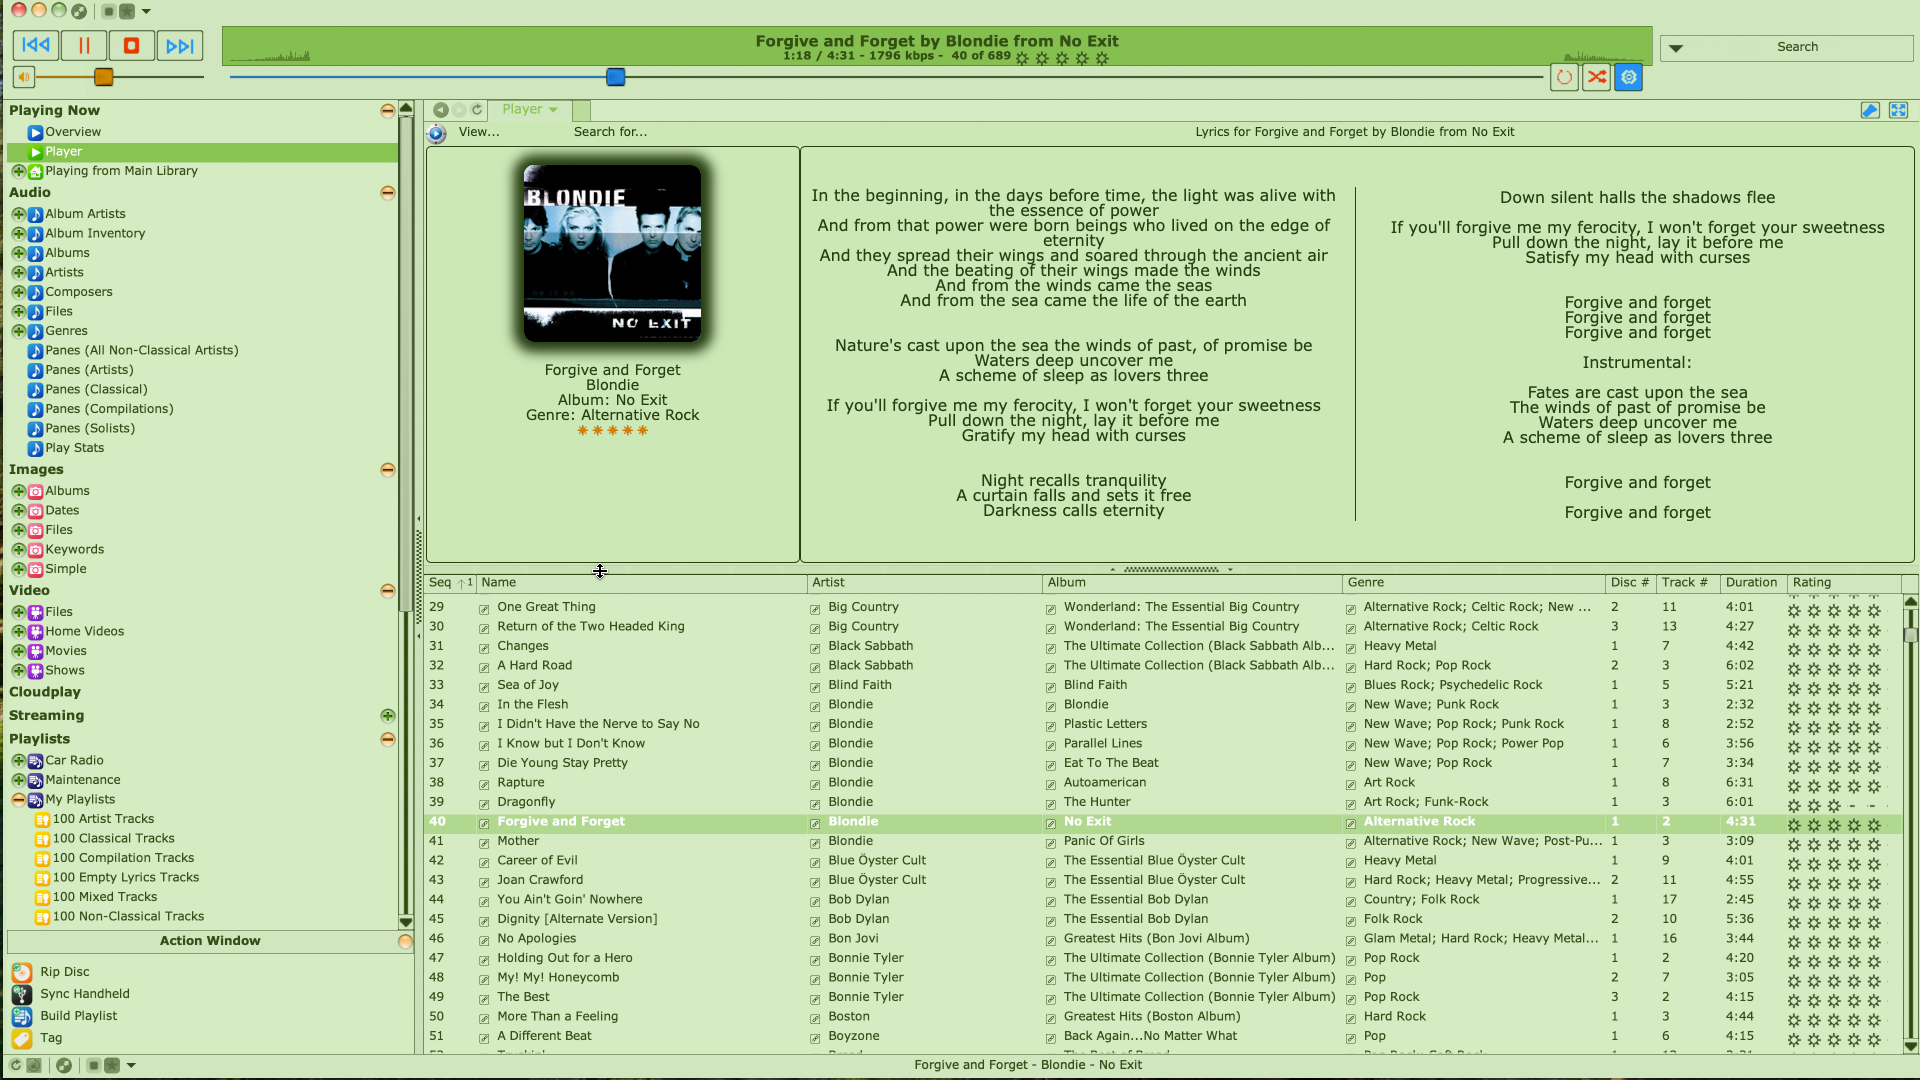
Task: Toggle checkbox beside Changes track name
Action: pos(484,647)
